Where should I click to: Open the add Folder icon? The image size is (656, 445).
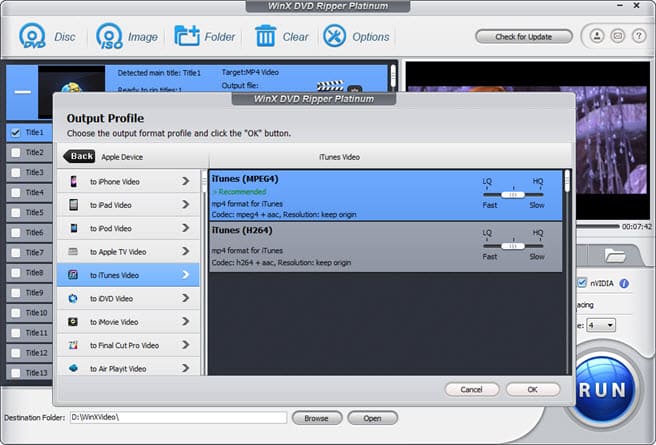click(187, 36)
